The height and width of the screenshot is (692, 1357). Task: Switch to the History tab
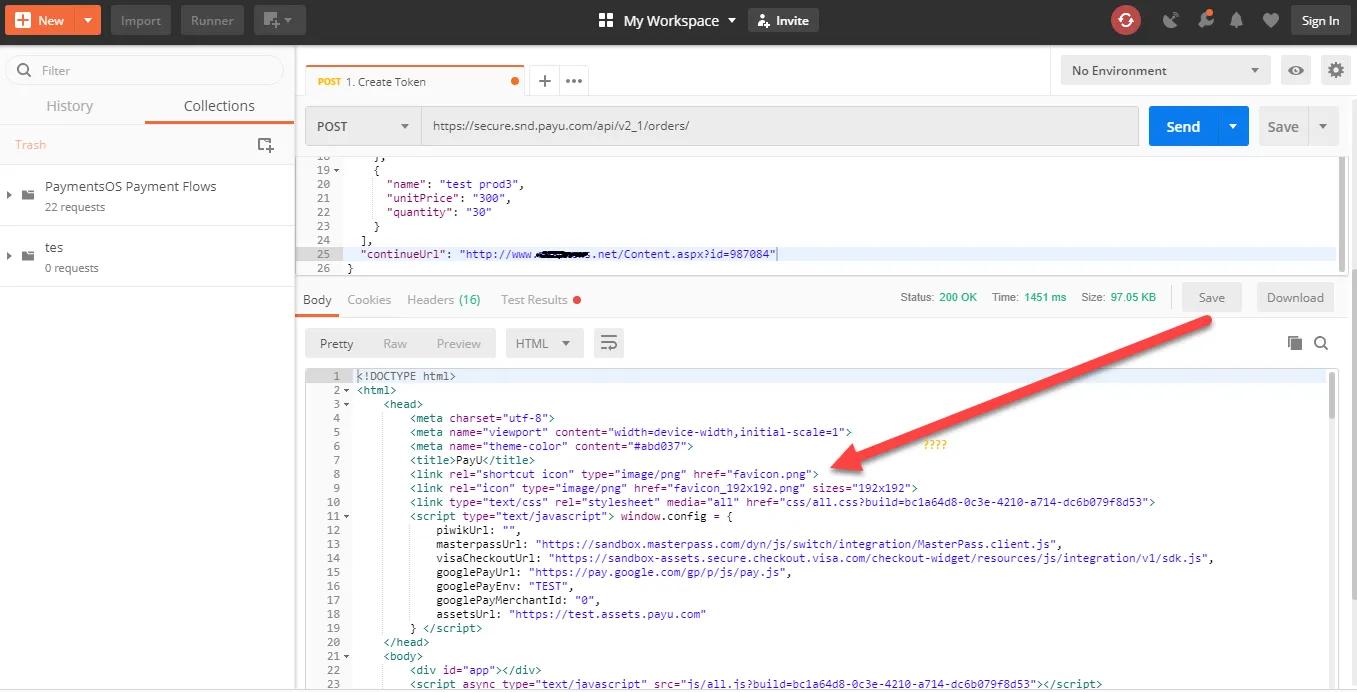click(70, 106)
